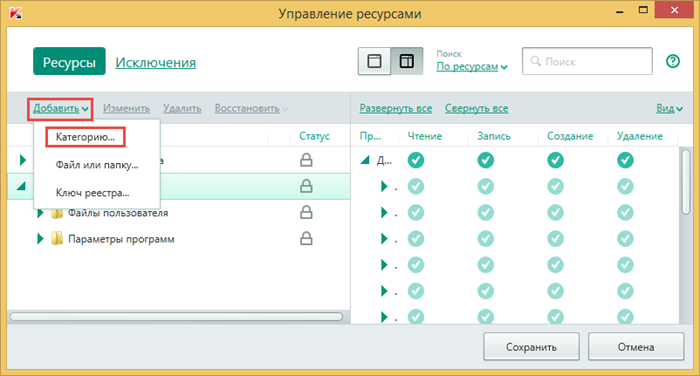The width and height of the screenshot is (700, 376).
Task: Click the vertical scrollbar of rights table
Action: click(686, 182)
